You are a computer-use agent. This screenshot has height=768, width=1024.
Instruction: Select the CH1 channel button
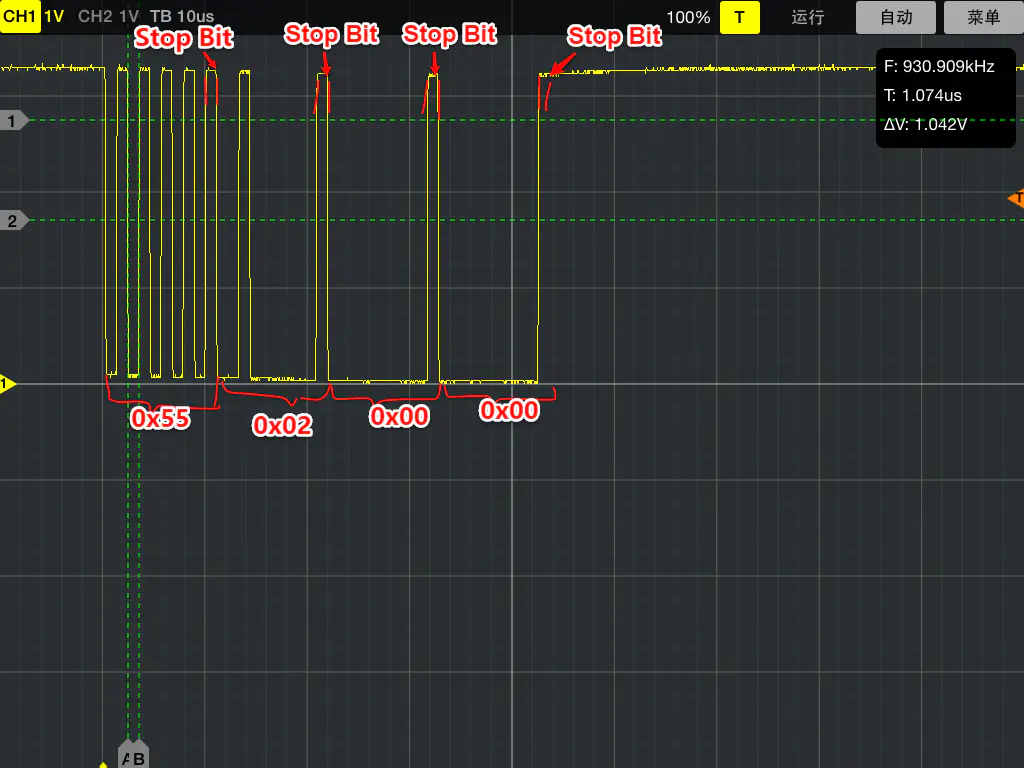point(20,16)
